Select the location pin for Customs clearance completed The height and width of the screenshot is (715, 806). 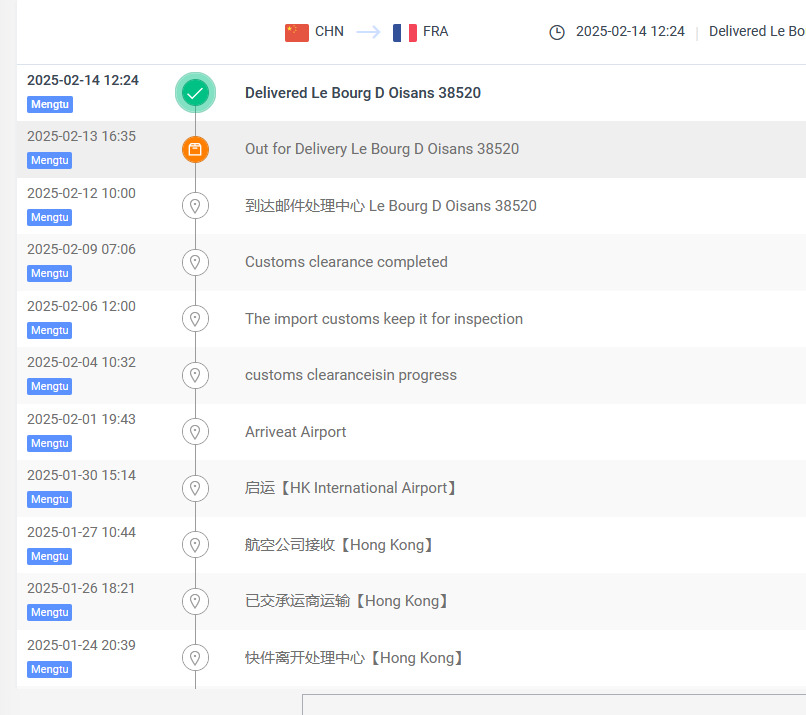(x=195, y=262)
